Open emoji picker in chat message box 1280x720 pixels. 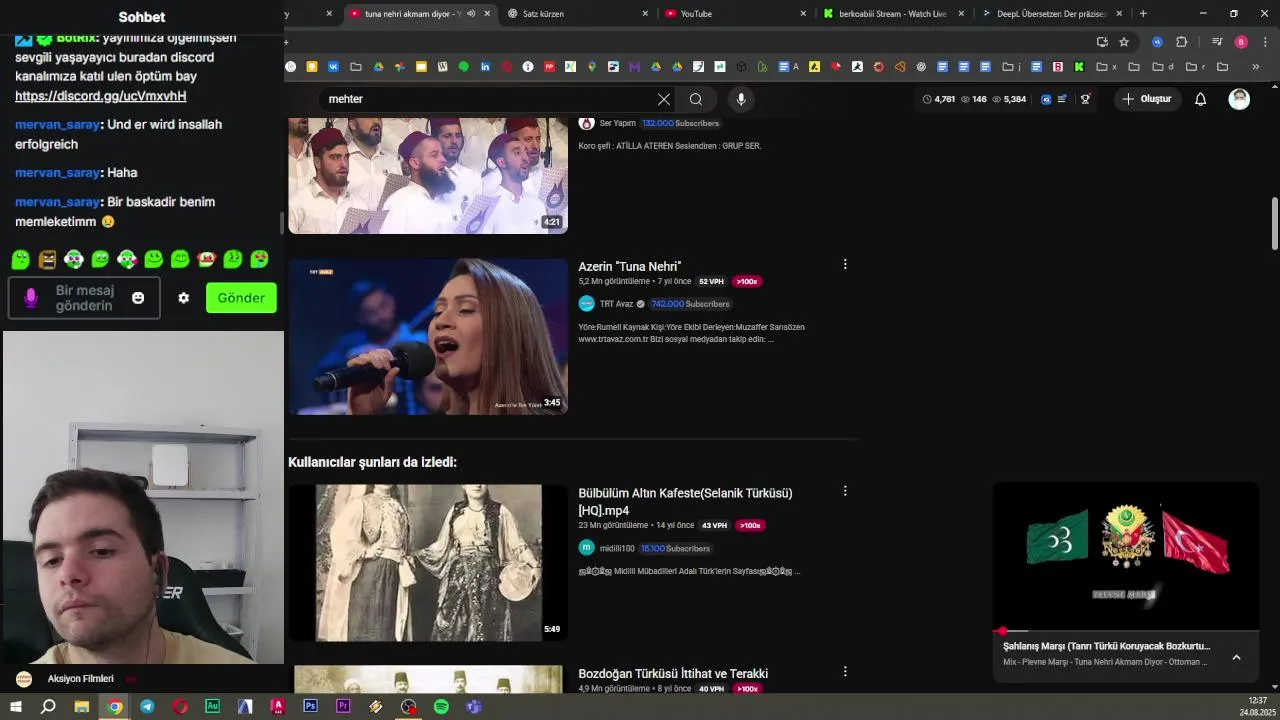point(138,298)
